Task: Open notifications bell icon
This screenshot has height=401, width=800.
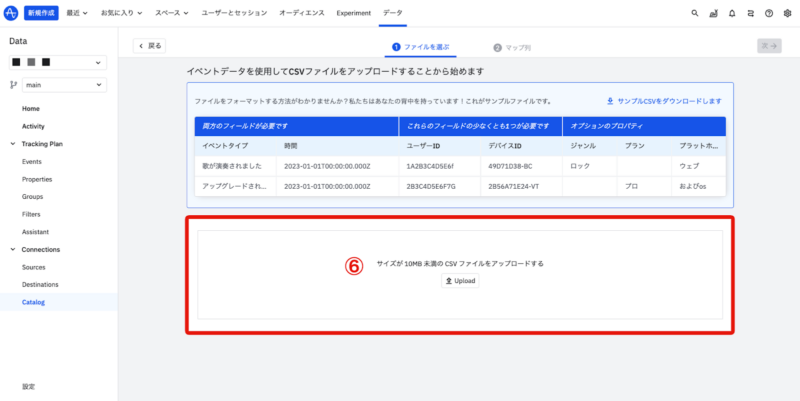Action: (x=732, y=13)
